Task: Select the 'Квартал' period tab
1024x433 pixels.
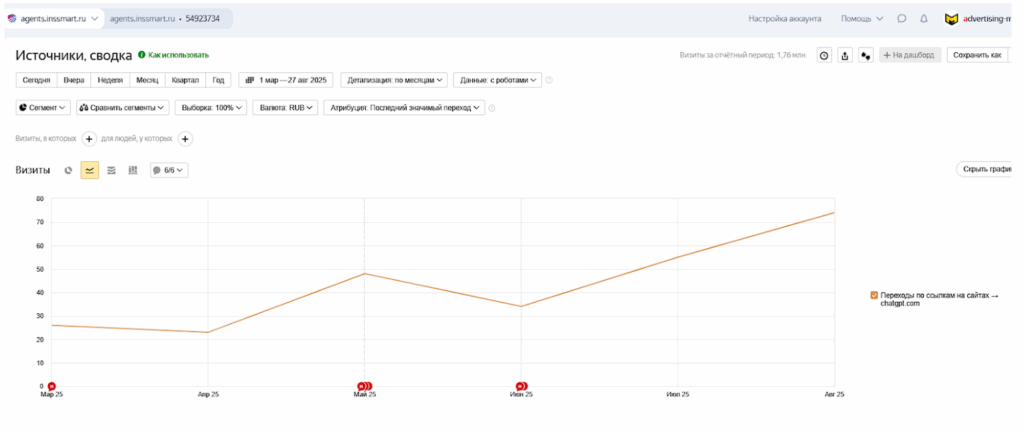Action: click(185, 80)
